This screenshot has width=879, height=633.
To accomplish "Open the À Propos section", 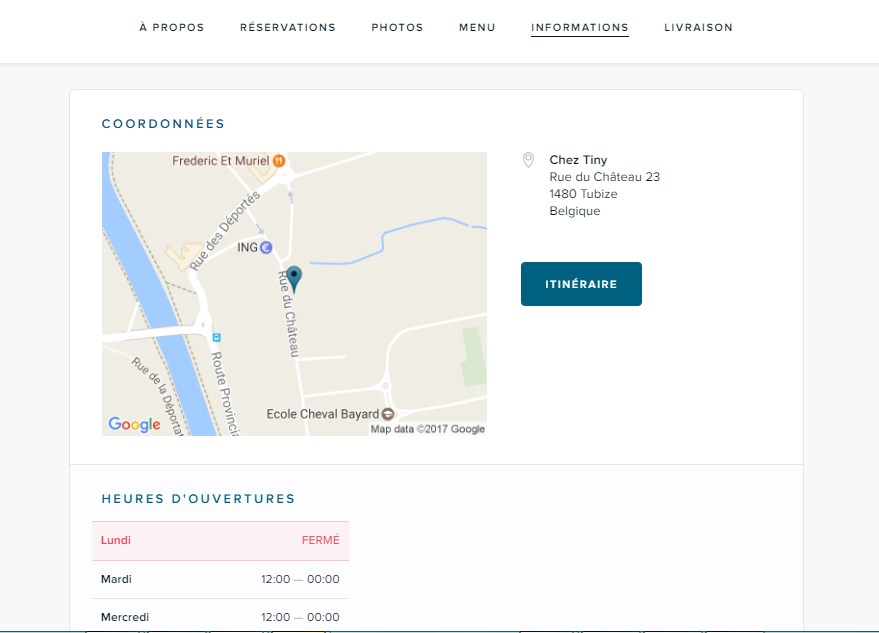I will (172, 27).
